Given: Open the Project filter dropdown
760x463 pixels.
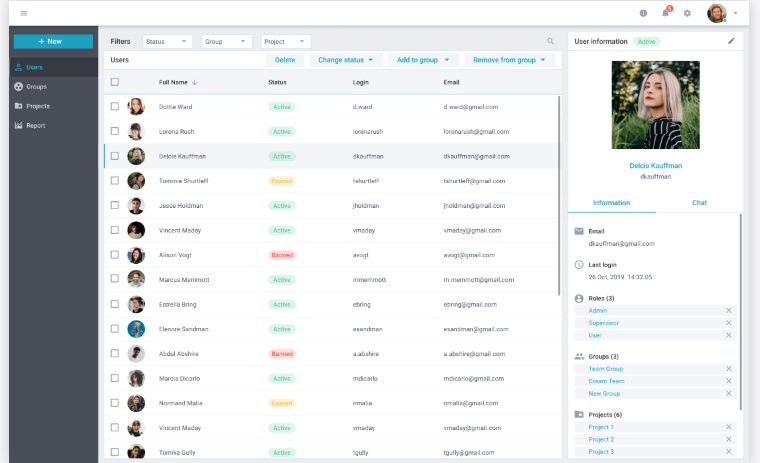Looking at the screenshot, I should (x=285, y=42).
